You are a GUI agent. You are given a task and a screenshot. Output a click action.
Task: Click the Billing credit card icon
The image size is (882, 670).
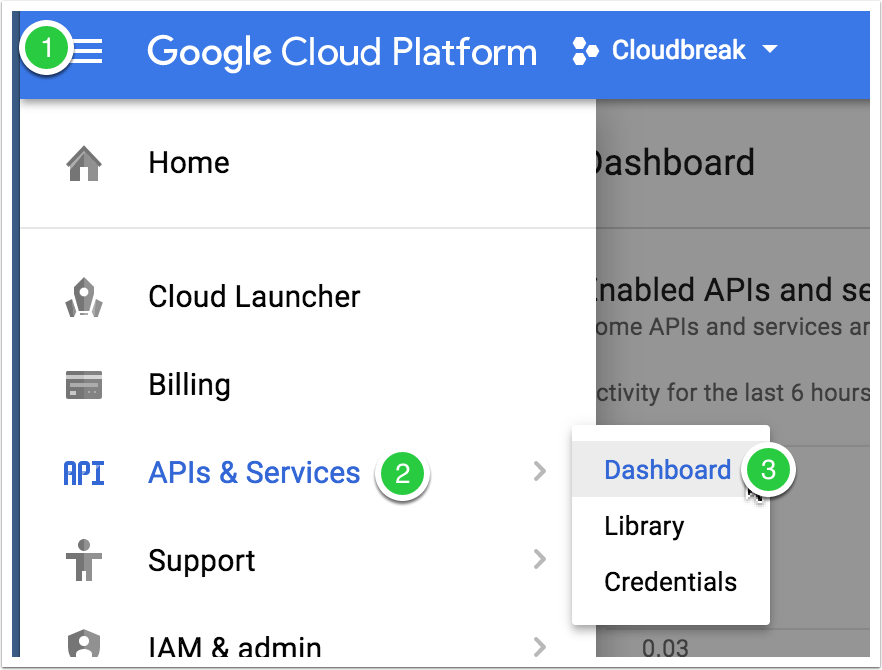[x=84, y=384]
